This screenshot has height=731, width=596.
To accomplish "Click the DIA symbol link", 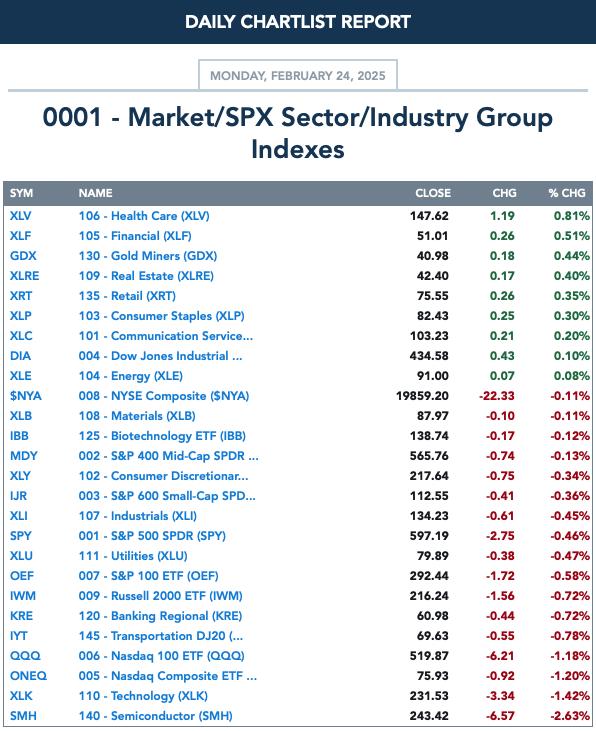I will (20, 356).
